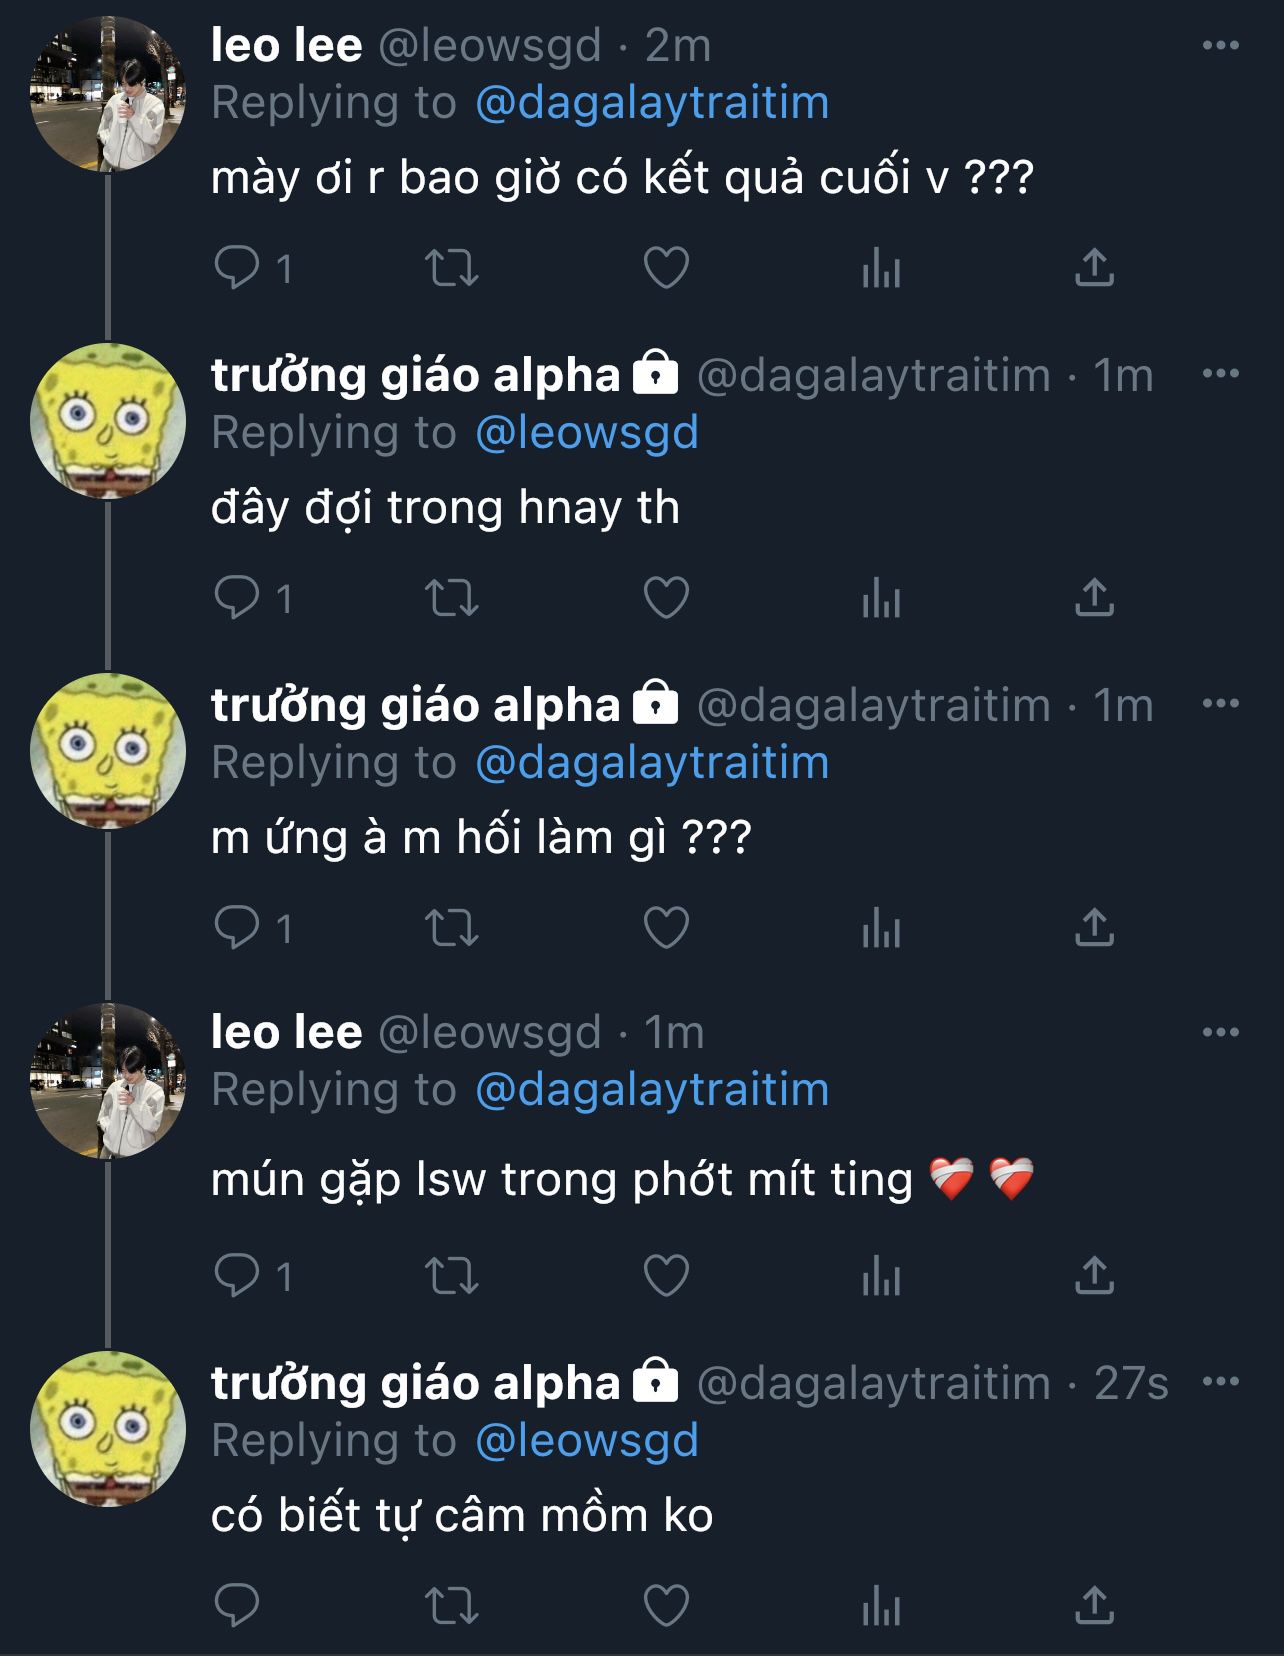
Task: Open 'leo lee' display name on 'mún gặp lsw' tweet
Action: [286, 1032]
